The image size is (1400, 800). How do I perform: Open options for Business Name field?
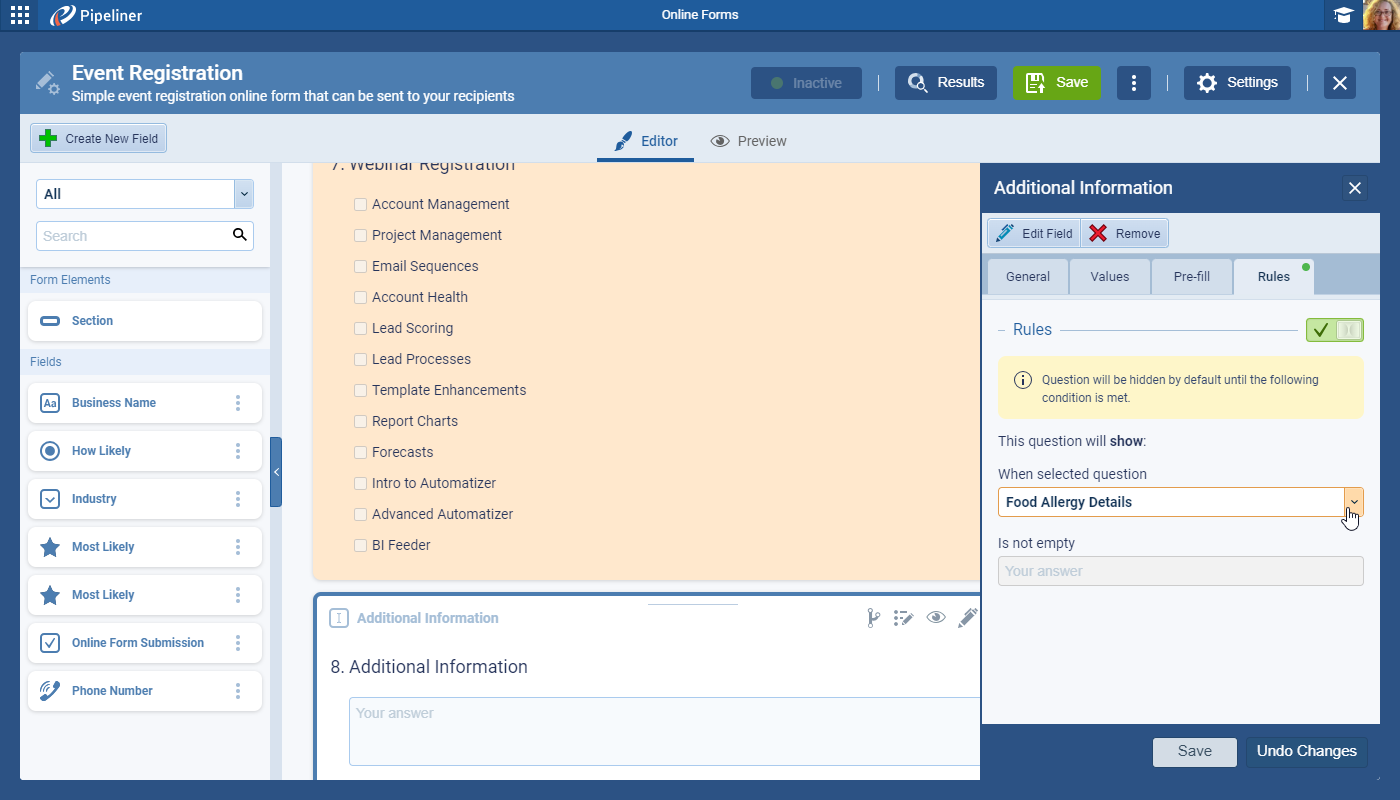(x=238, y=403)
